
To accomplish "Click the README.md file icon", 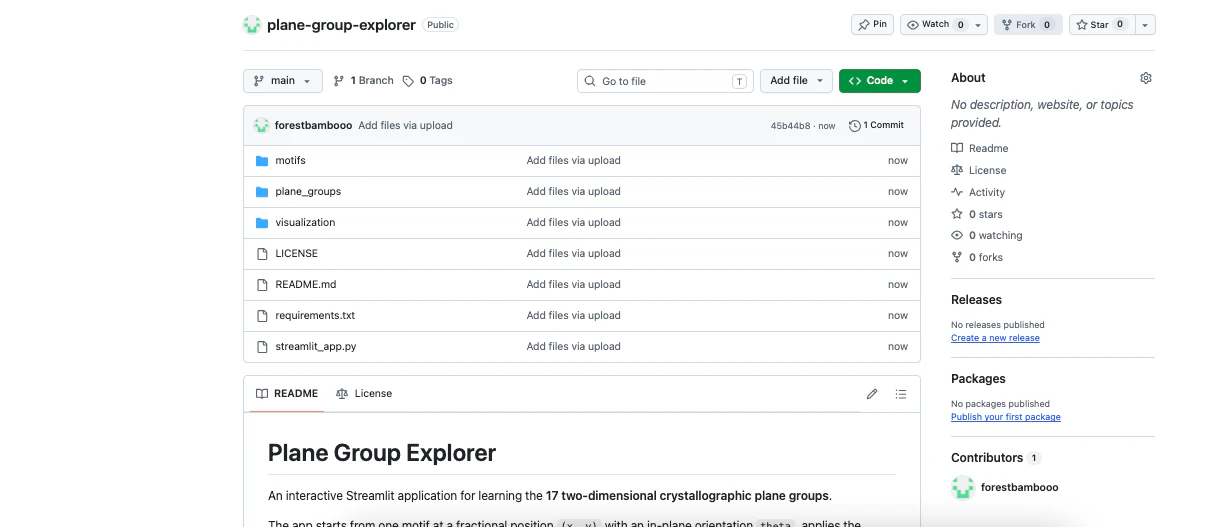I will pos(262,285).
